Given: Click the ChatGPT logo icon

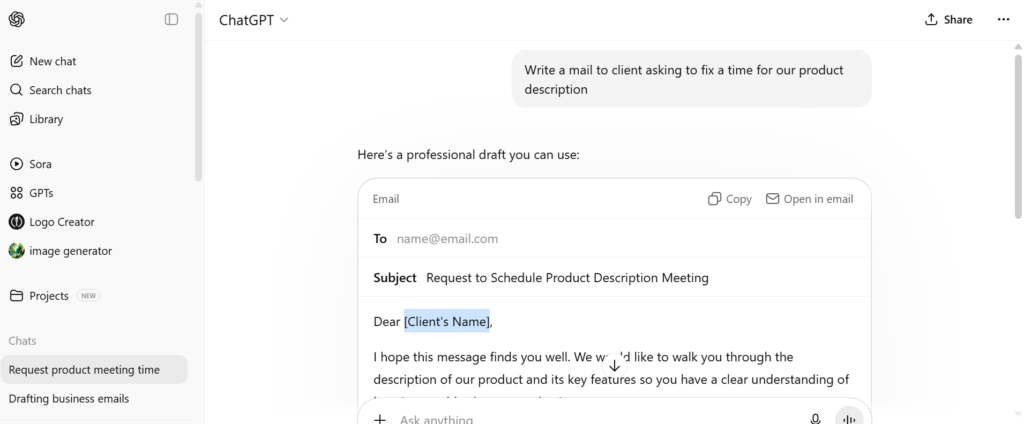Looking at the screenshot, I should click(17, 19).
